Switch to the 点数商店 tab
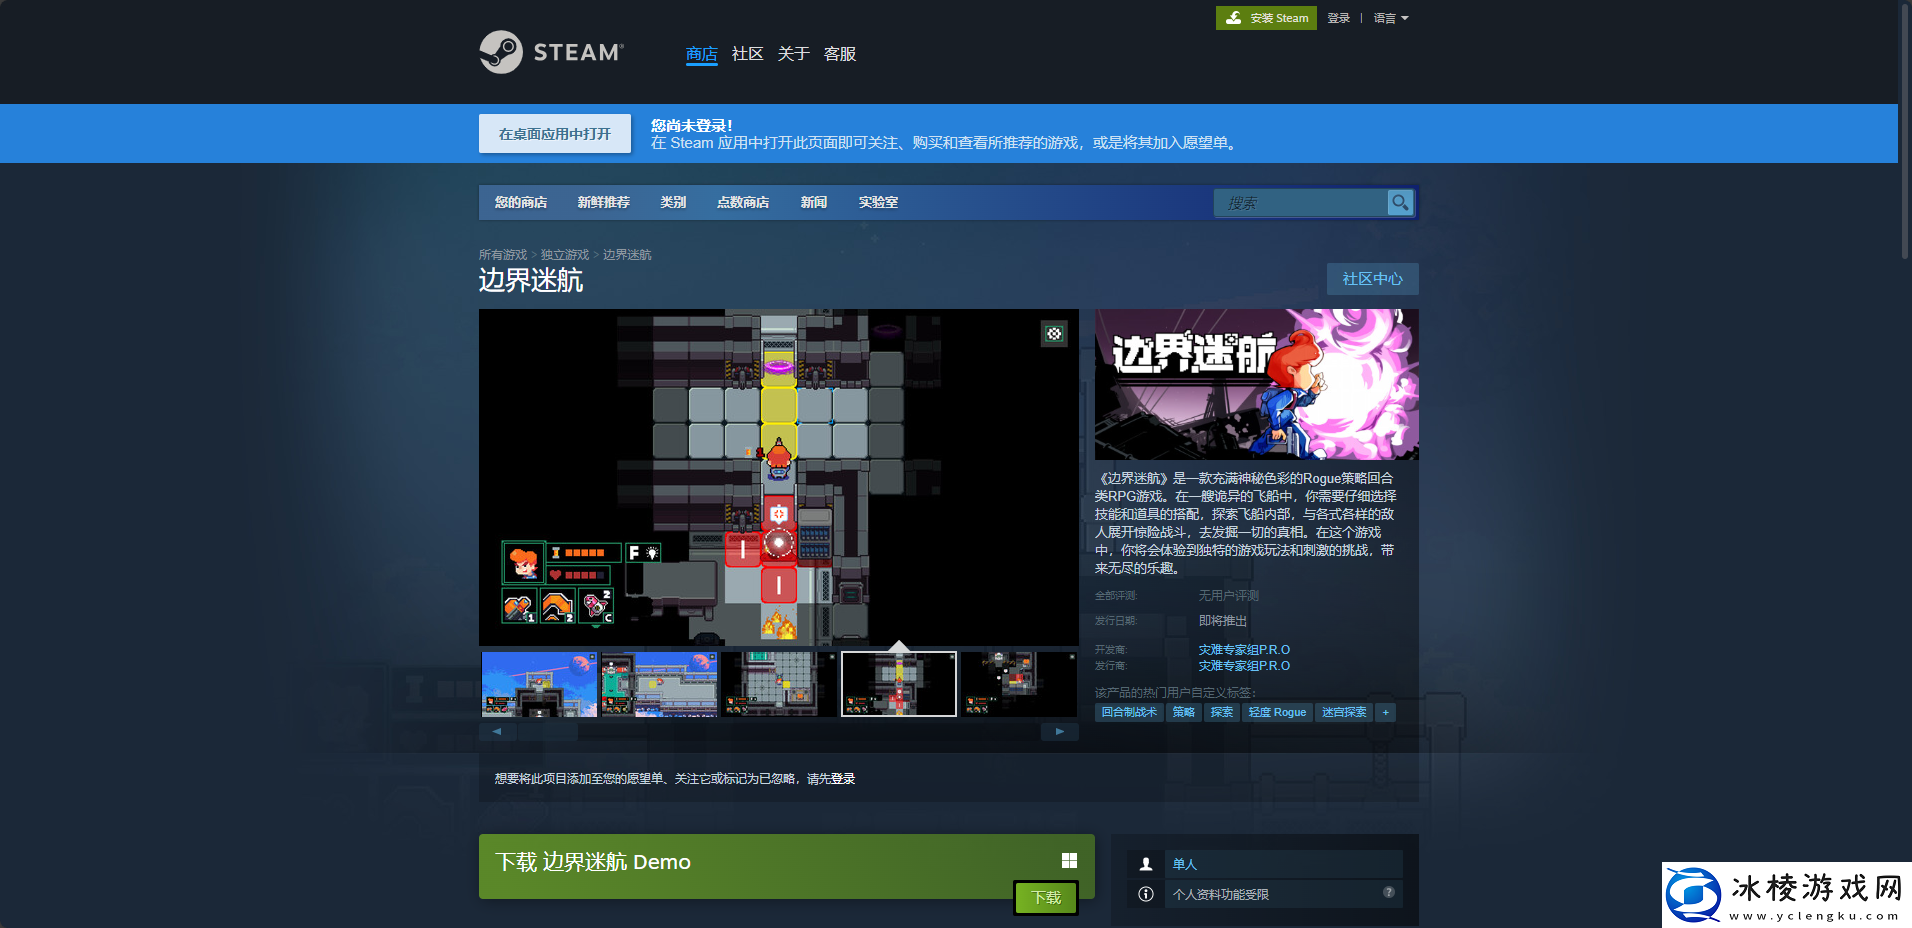The height and width of the screenshot is (928, 1912). (742, 202)
